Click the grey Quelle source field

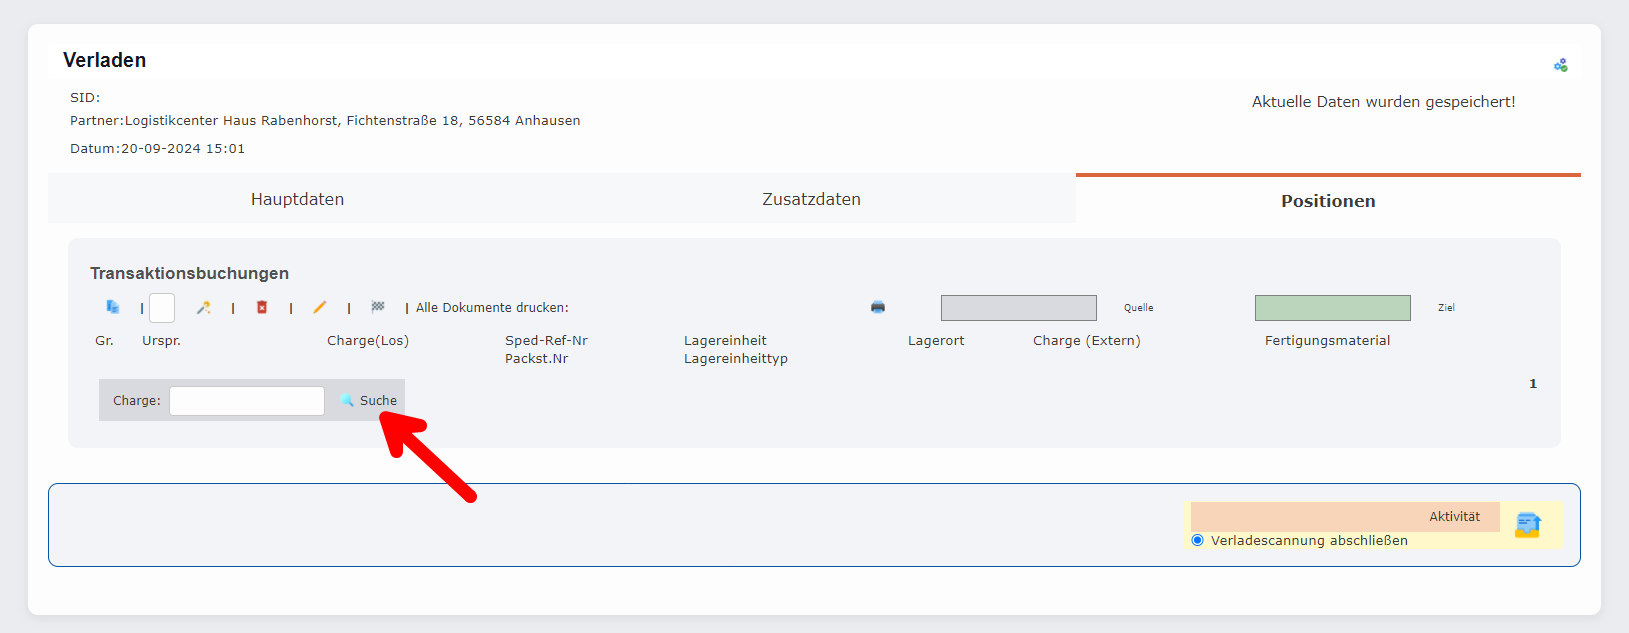click(1018, 308)
